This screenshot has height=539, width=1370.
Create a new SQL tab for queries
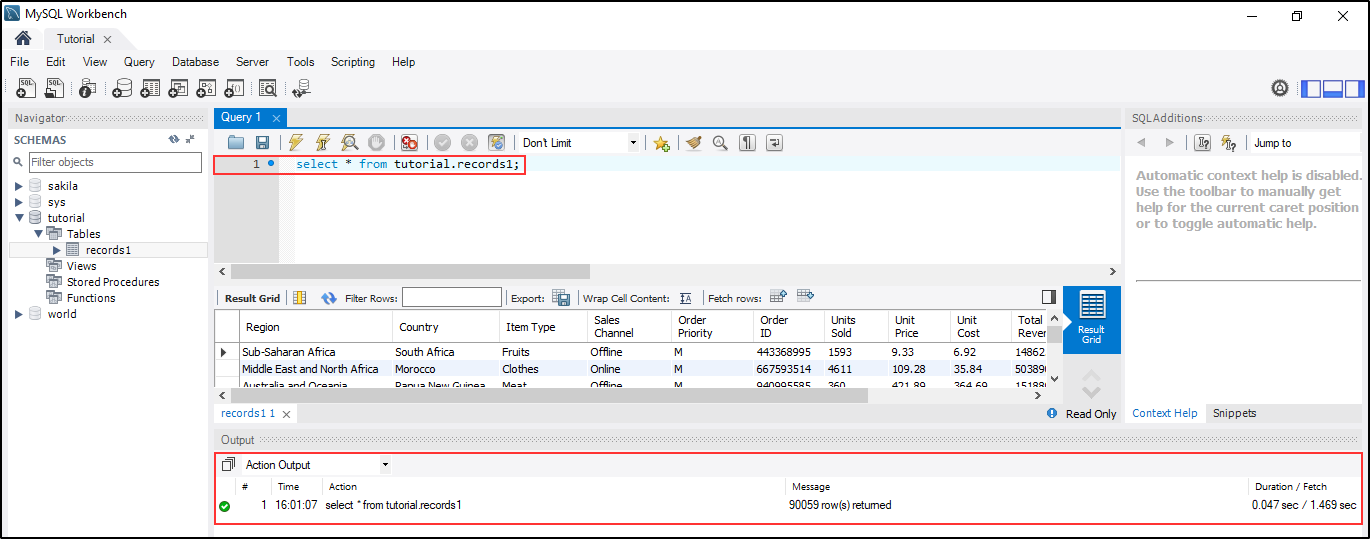click(26, 89)
